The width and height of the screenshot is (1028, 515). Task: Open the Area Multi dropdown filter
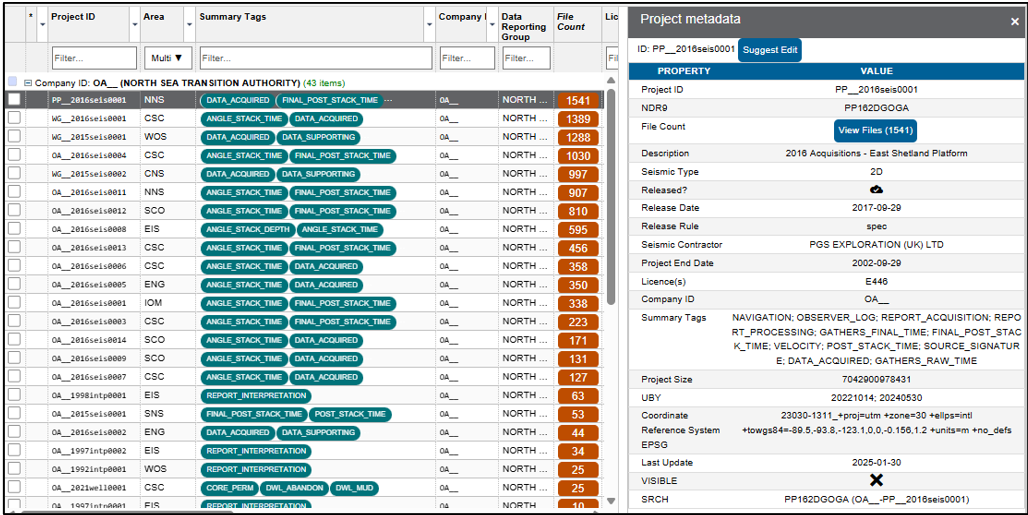pyautogui.click(x=167, y=58)
